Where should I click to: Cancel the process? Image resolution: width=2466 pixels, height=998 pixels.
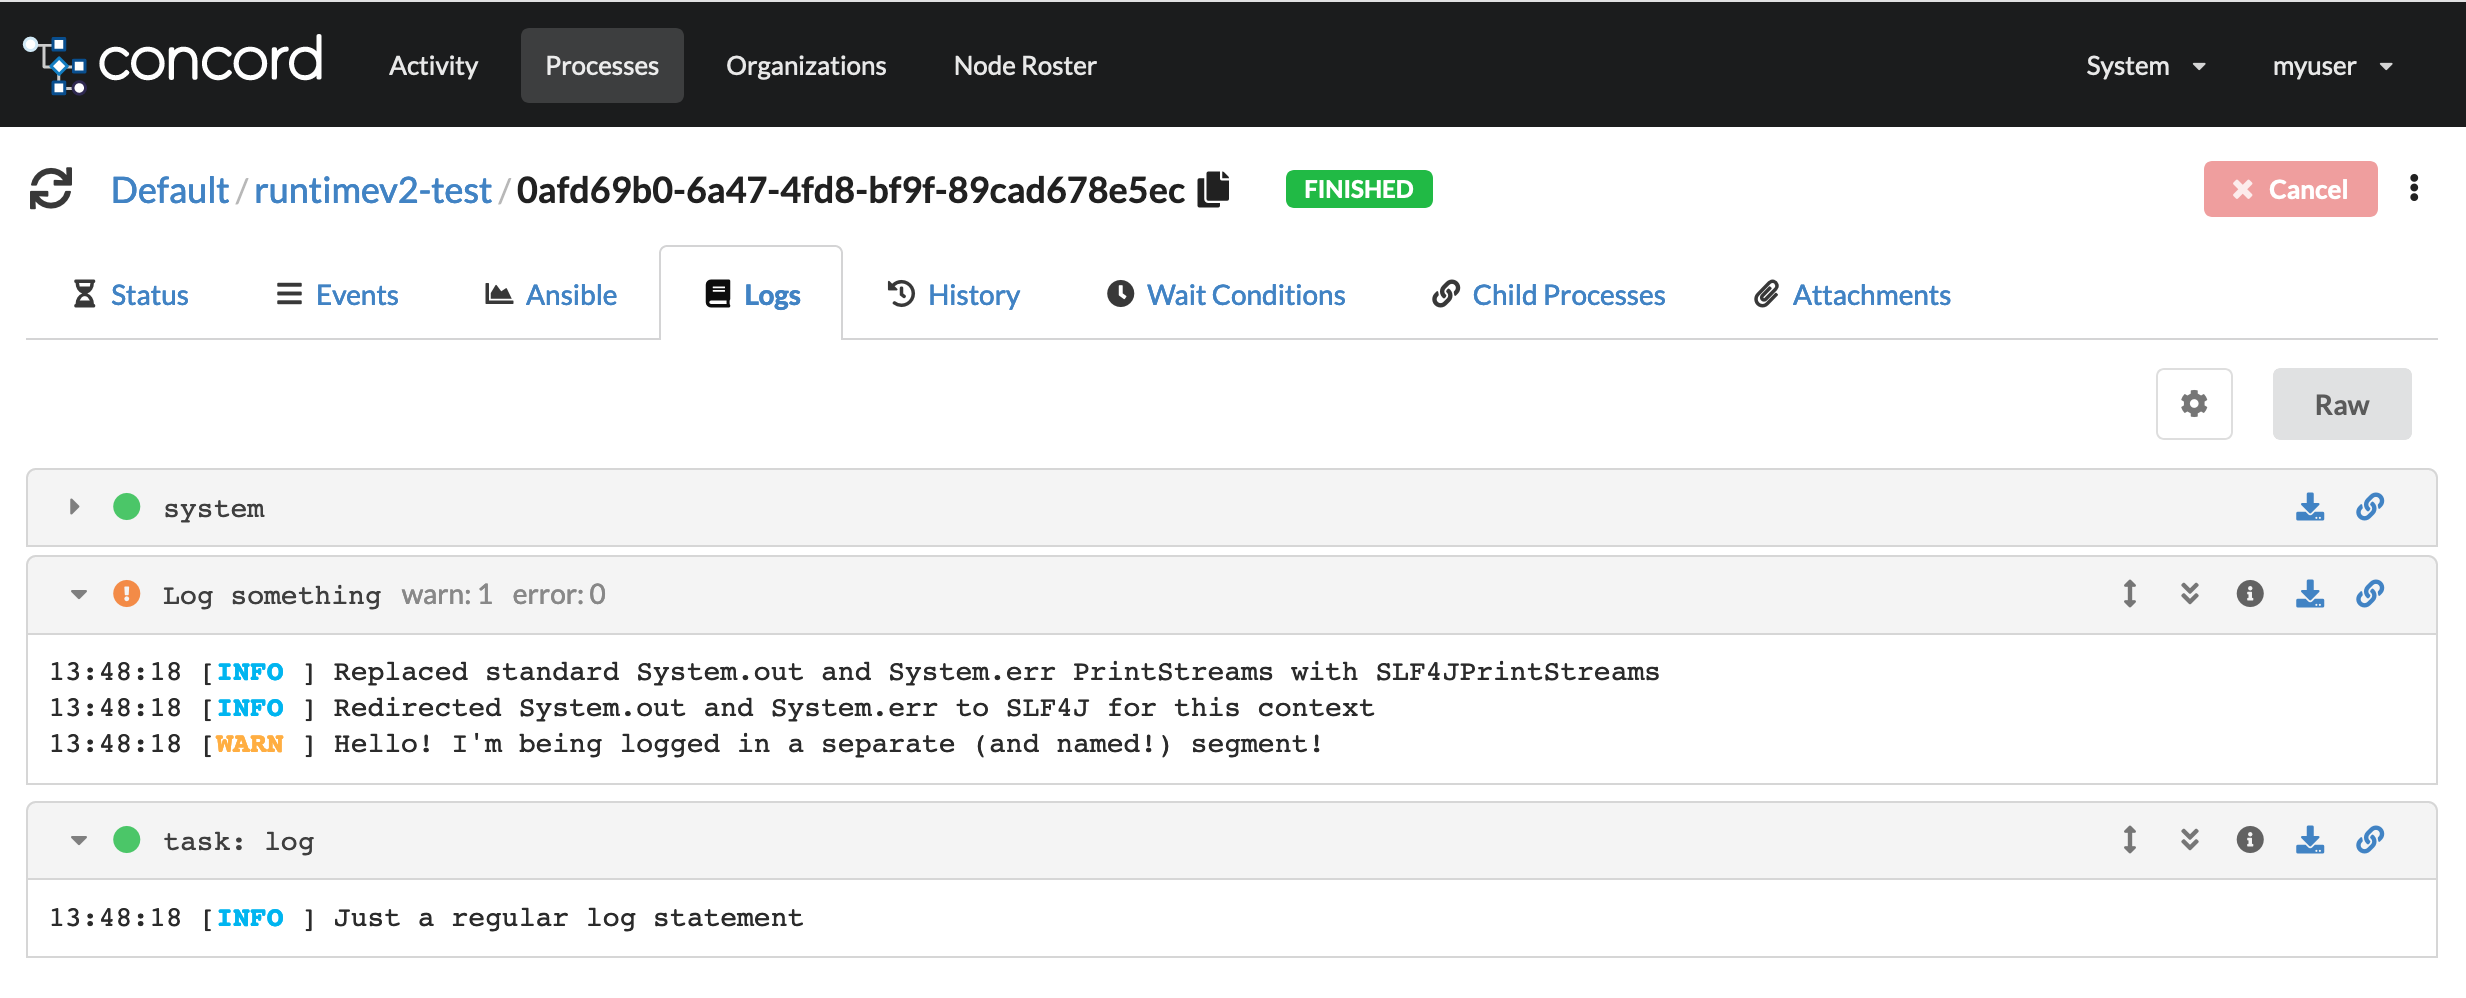point(2289,189)
